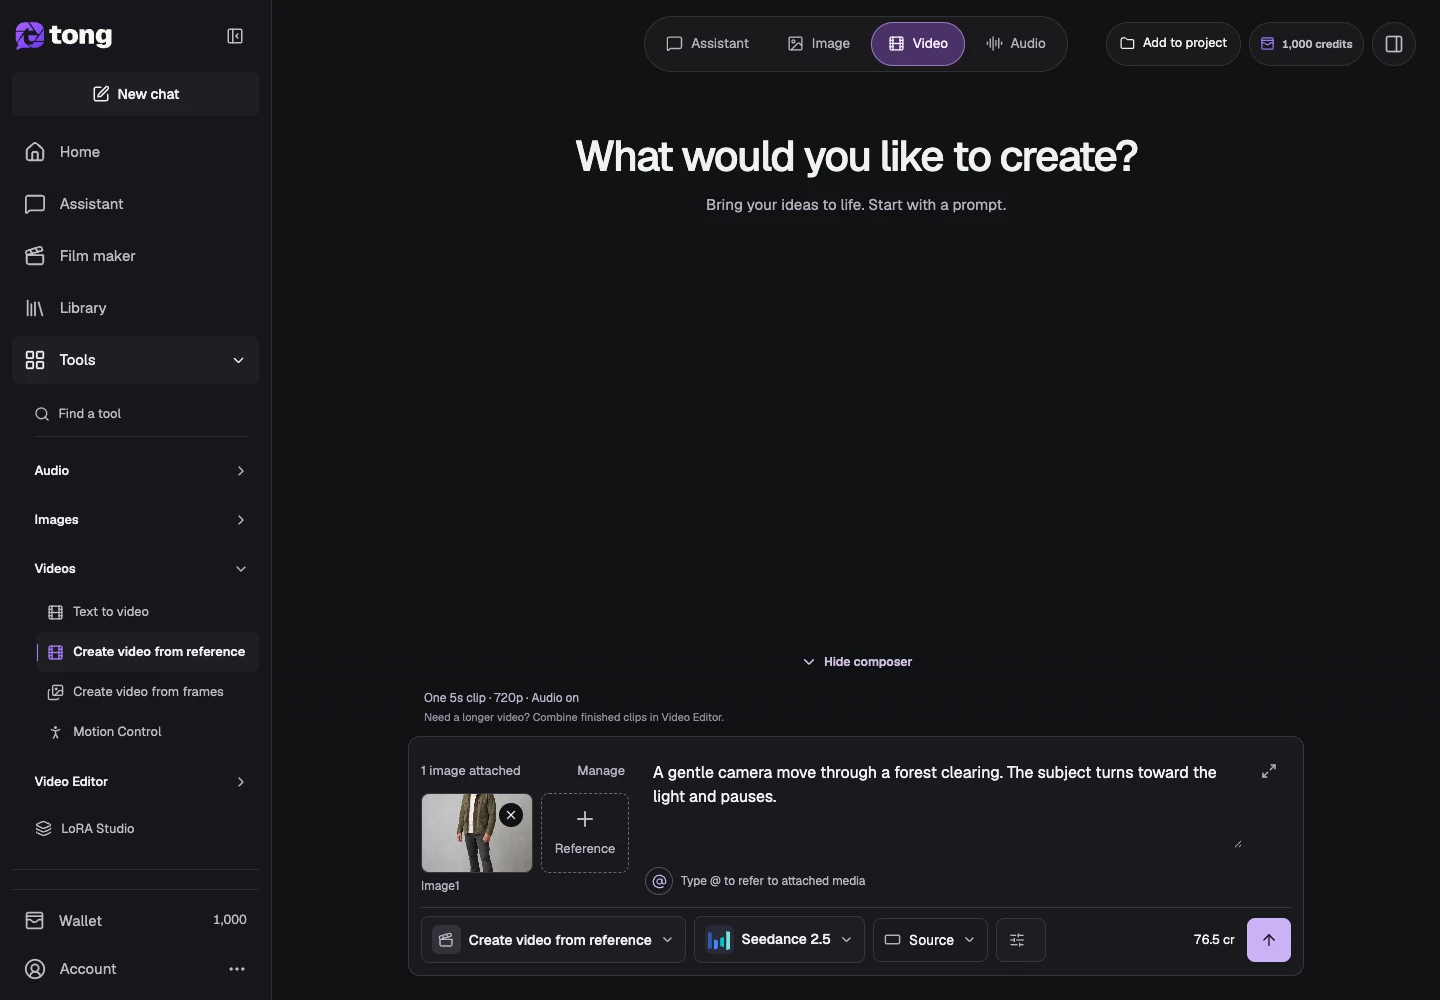Expand the prompt editor to full size

coord(1269,771)
